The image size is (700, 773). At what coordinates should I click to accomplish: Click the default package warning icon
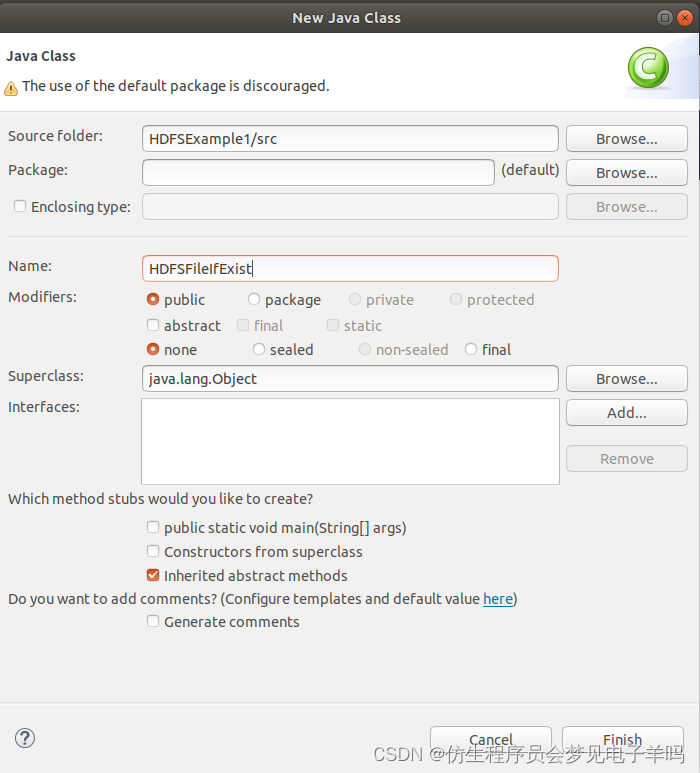(x=11, y=87)
